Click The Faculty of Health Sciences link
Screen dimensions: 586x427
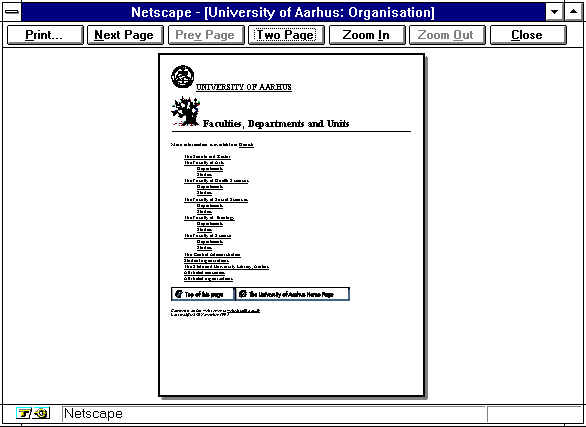click(x=216, y=181)
